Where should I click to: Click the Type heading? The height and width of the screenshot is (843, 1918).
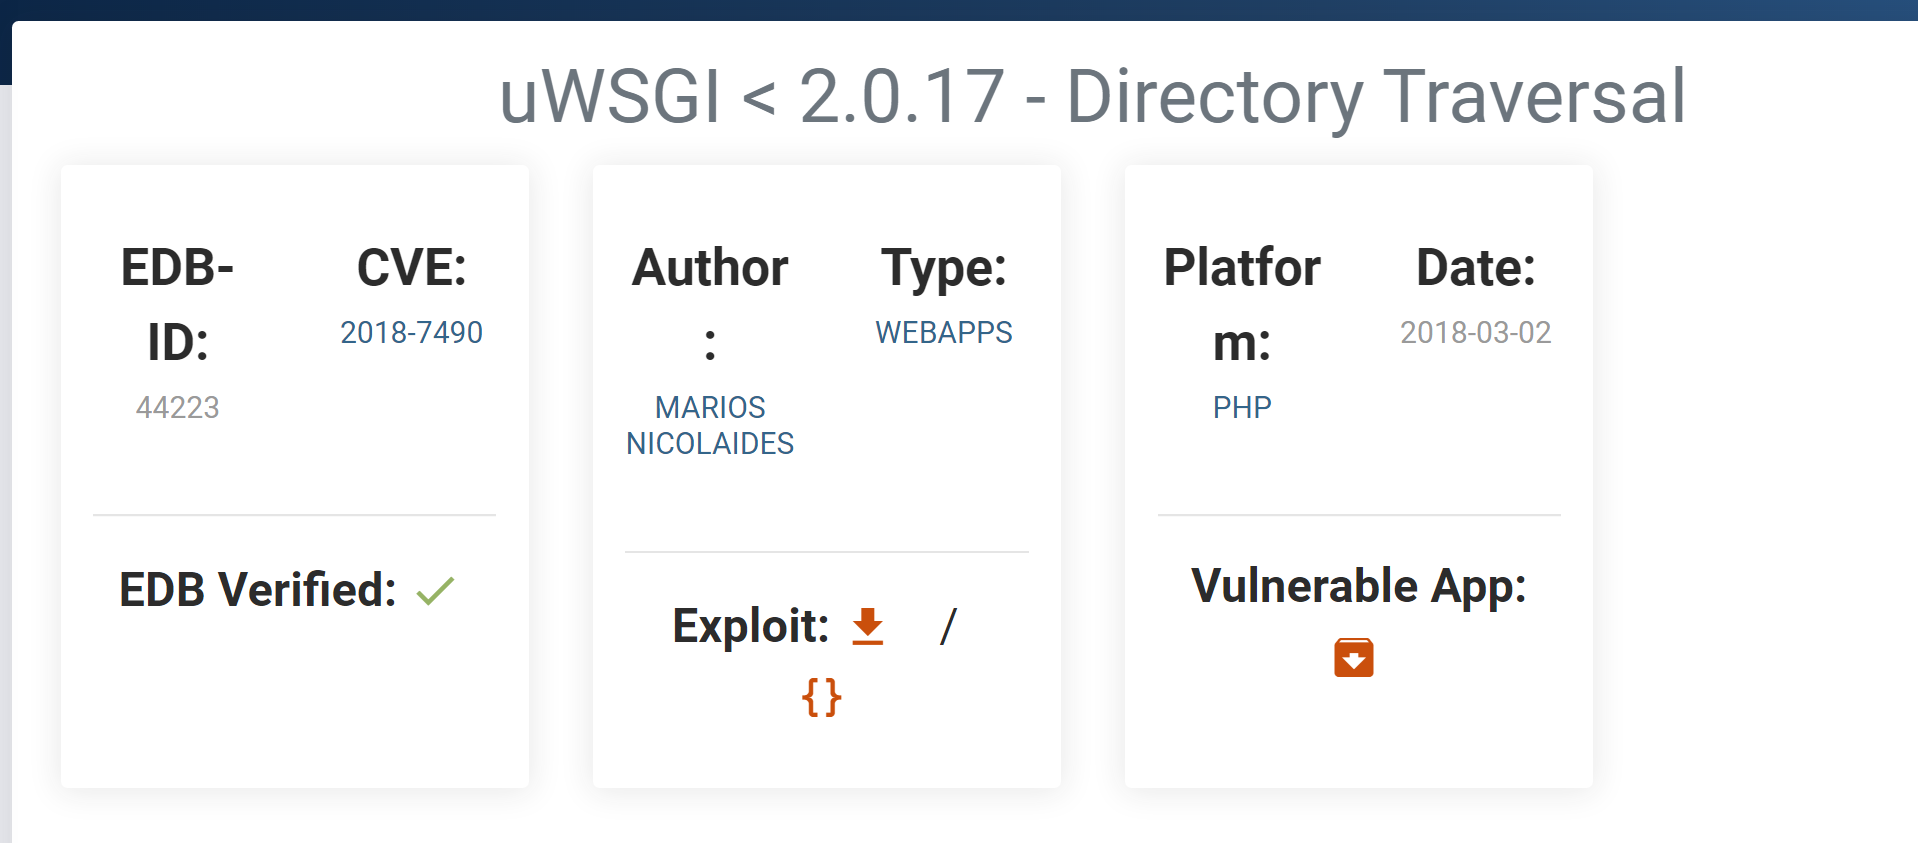coord(943,268)
